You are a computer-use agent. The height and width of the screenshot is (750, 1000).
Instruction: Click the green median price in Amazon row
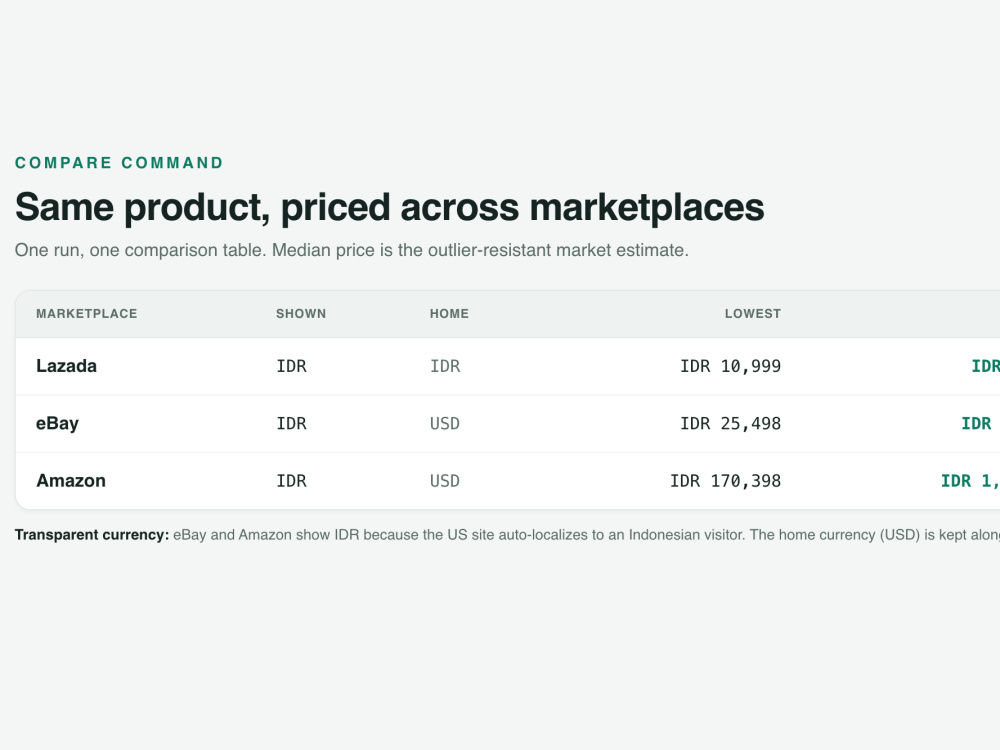(970, 481)
